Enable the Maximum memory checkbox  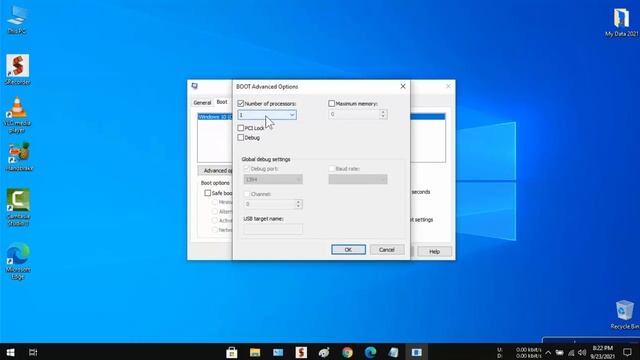pyautogui.click(x=331, y=104)
